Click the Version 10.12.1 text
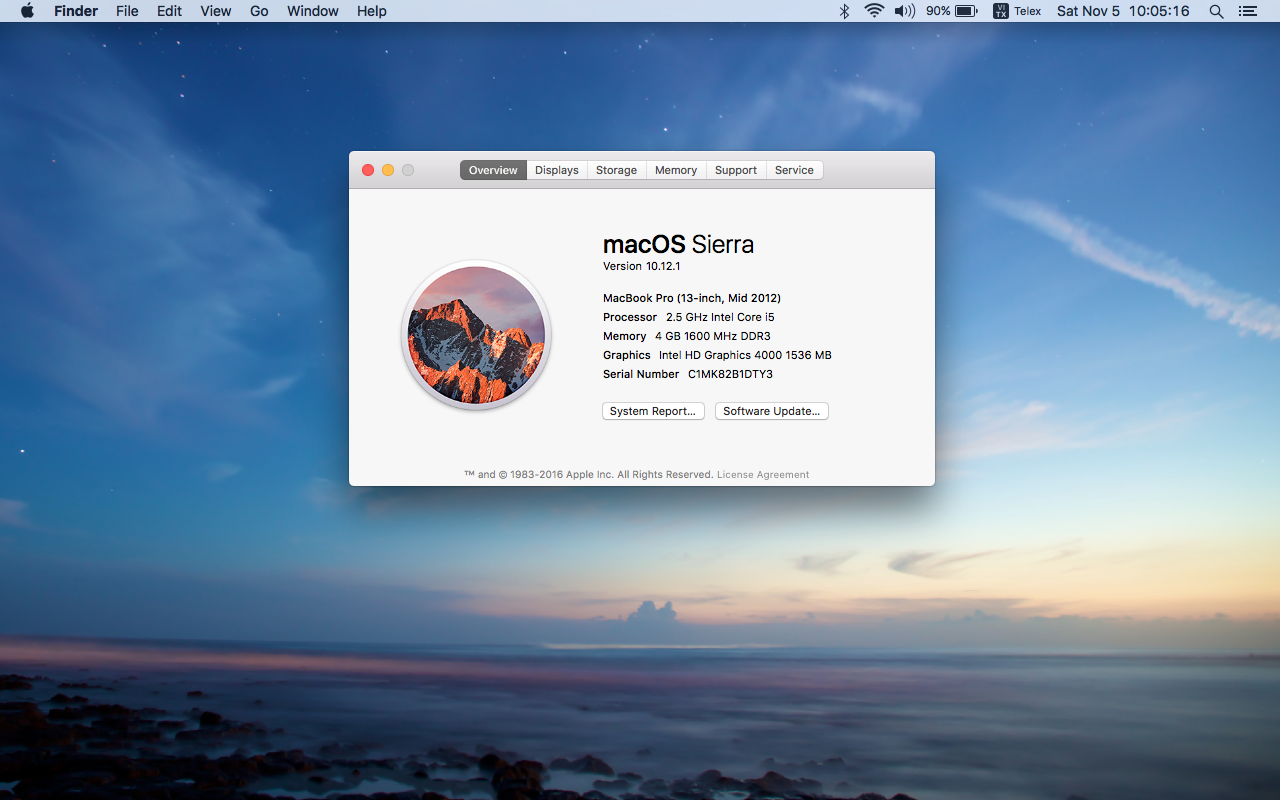This screenshot has height=800, width=1280. [x=641, y=266]
